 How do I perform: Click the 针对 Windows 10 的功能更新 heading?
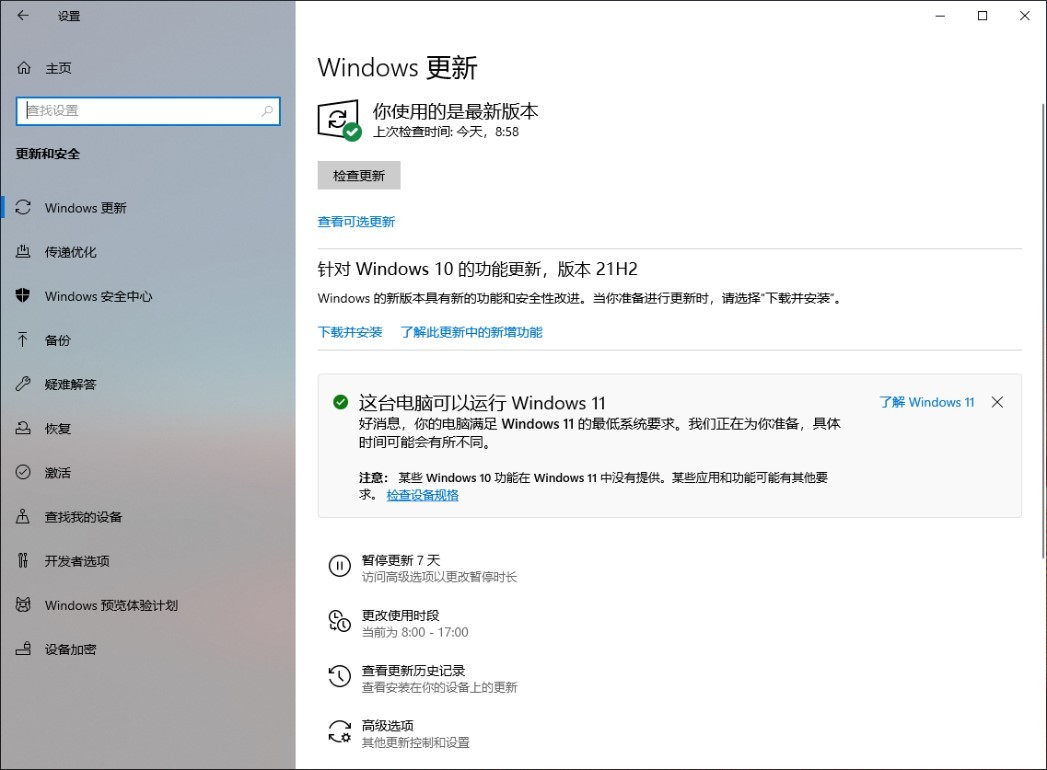(477, 269)
